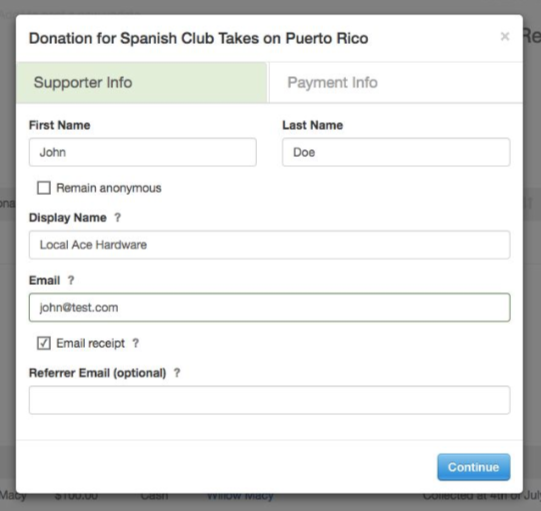Screen dimensions: 541x511
Task: Click the First Name field containing John
Action: [142, 152]
